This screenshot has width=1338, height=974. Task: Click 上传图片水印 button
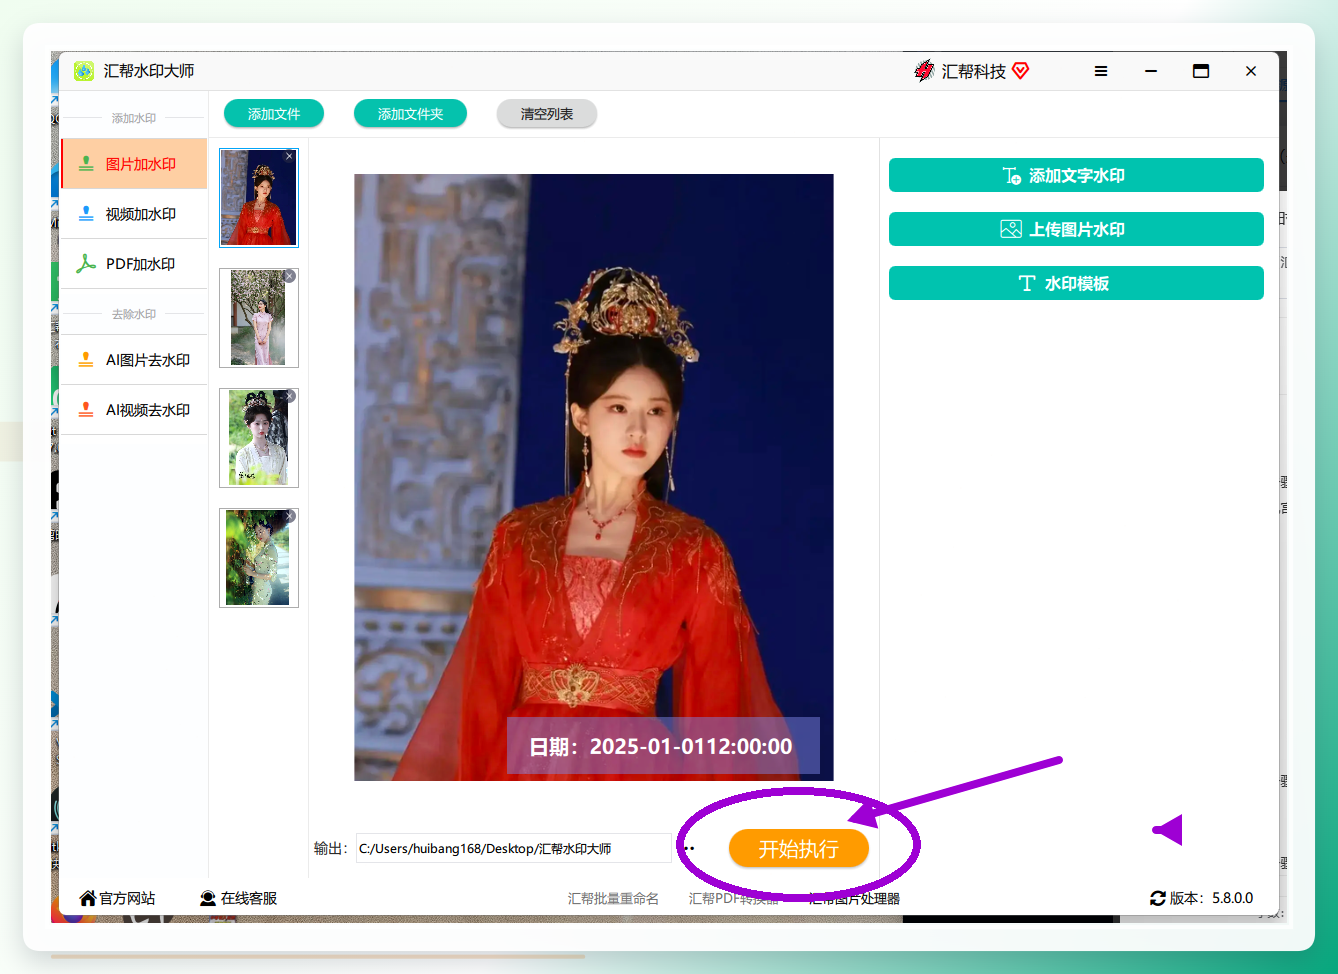click(x=1076, y=229)
